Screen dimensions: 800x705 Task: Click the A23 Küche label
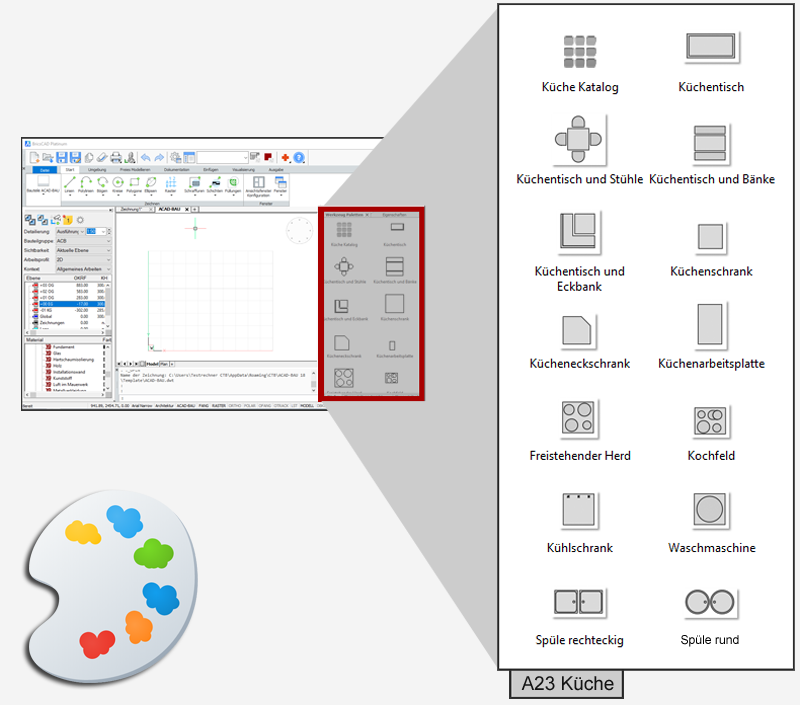point(566,685)
